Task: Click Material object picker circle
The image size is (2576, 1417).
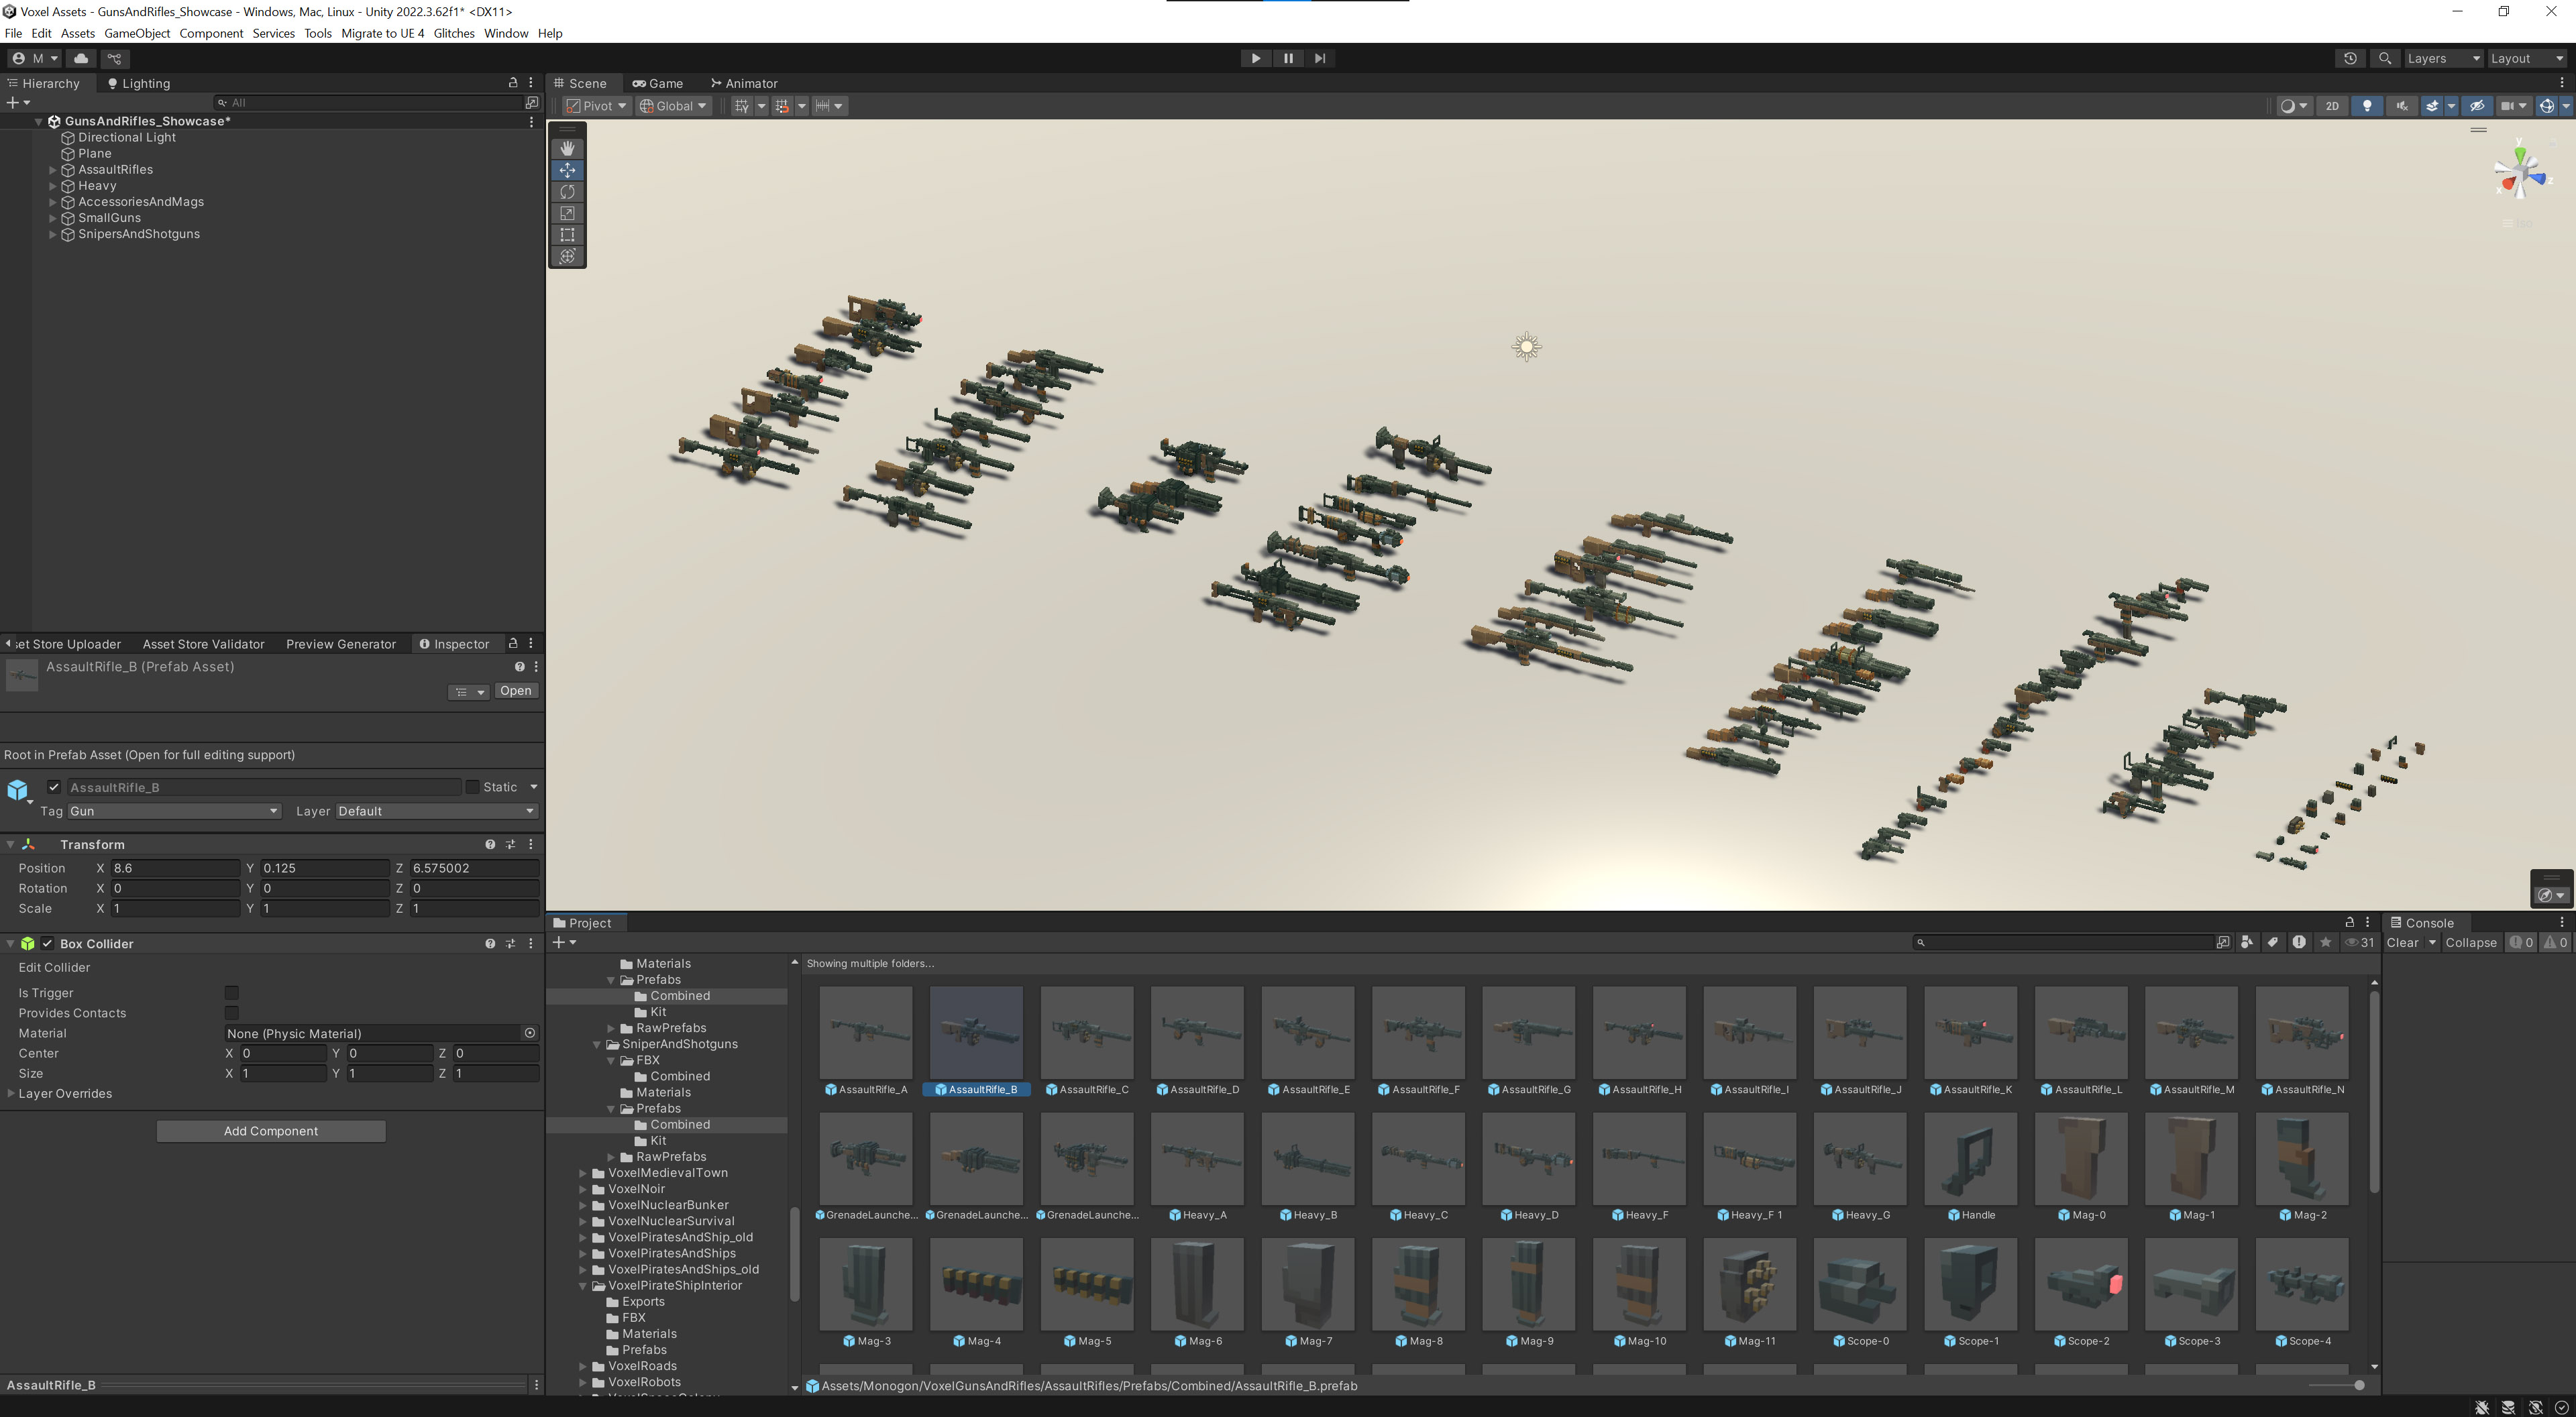Action: pos(530,1033)
